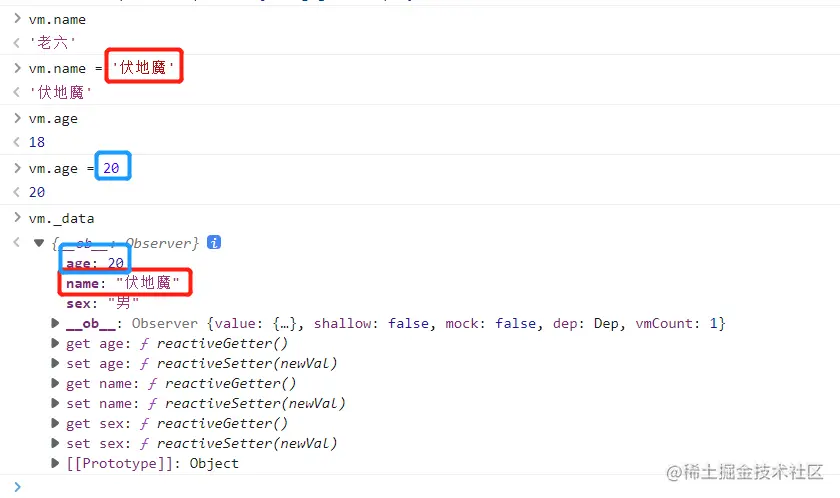Click the name: "伏地魔" property row

(123, 283)
